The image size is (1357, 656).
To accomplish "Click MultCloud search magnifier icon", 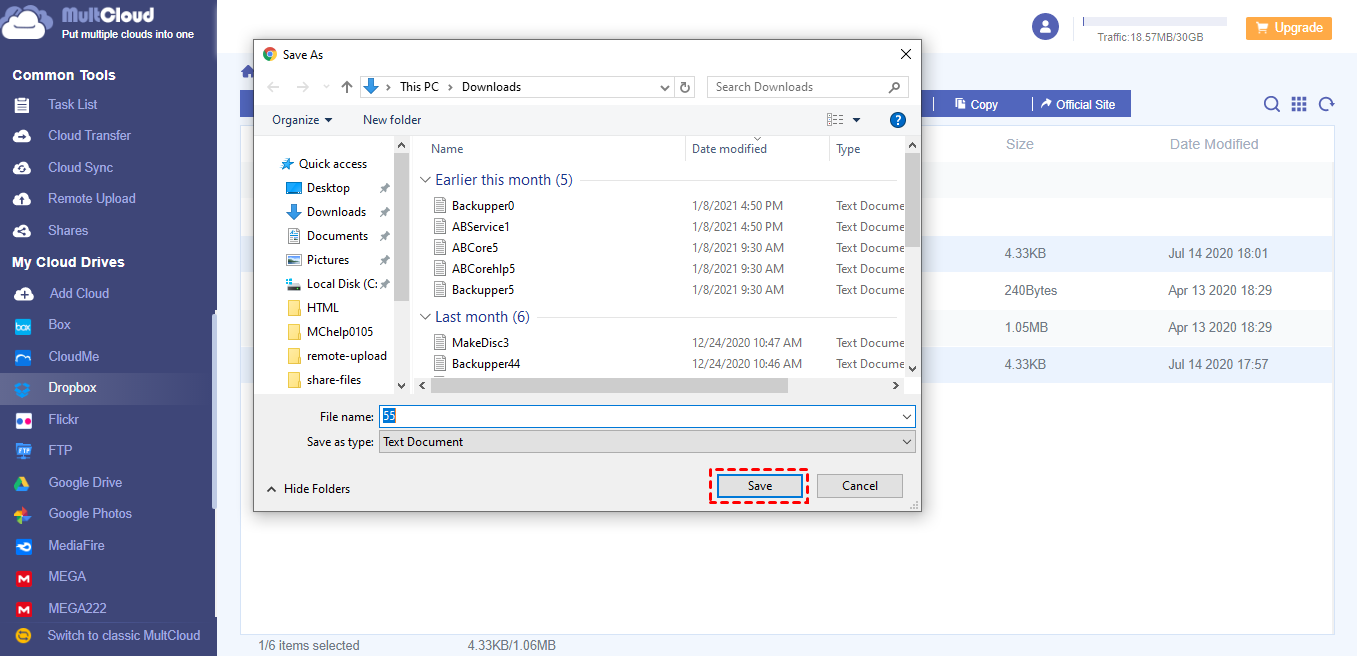I will [1271, 104].
